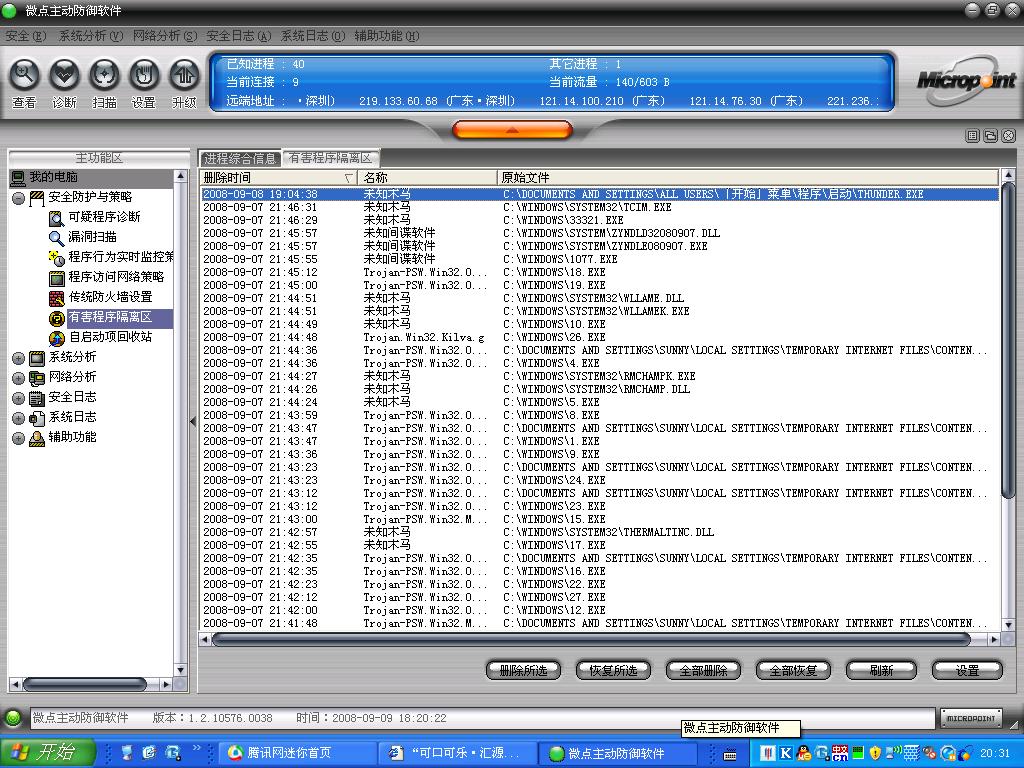The height and width of the screenshot is (768, 1024).
Task: Expand the 安全日志 tree node
Action: coord(18,398)
